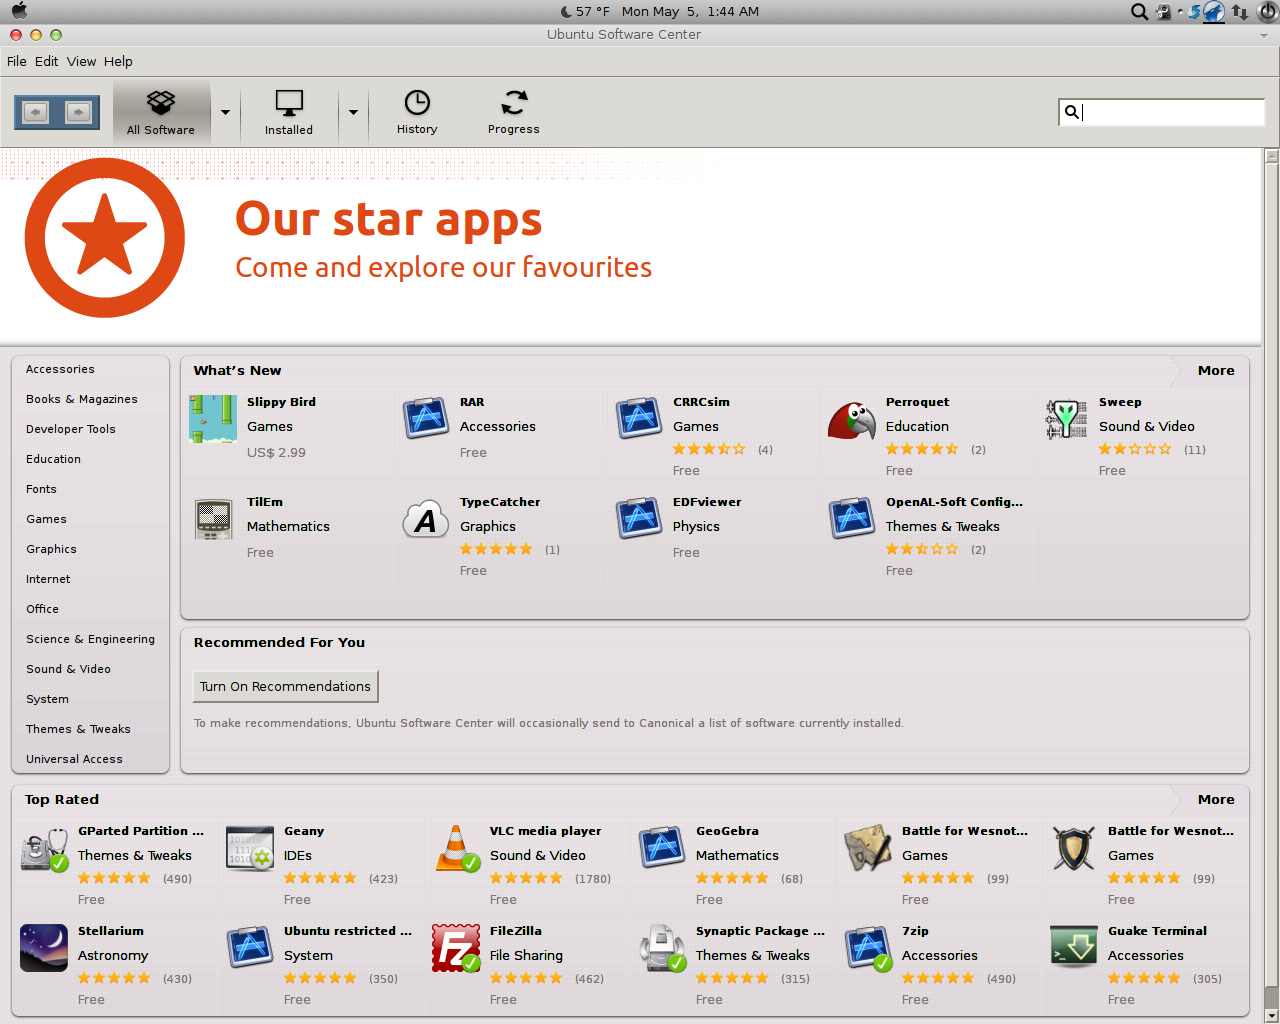Screen dimensions: 1280x1024
Task: Open the Battle for Wesnoth shield icon
Action: pos(1074,848)
